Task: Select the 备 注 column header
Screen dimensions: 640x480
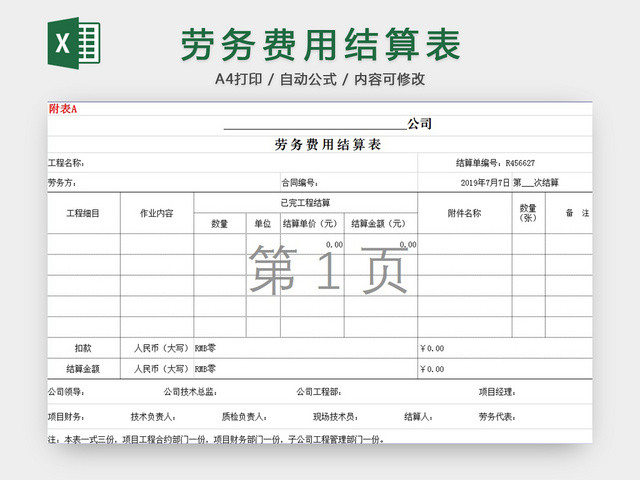Action: (x=569, y=213)
